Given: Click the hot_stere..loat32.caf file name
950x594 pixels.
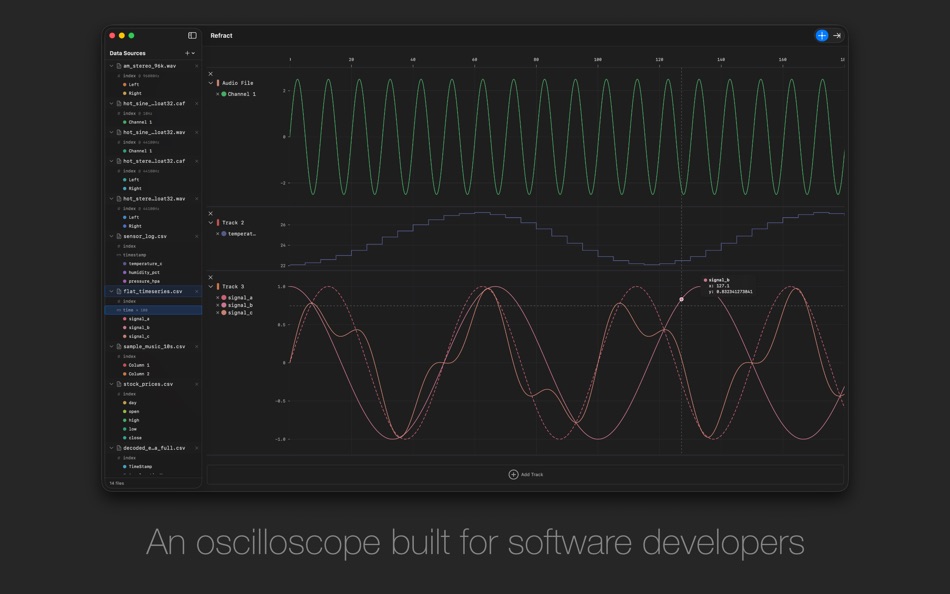Looking at the screenshot, I should coord(154,161).
